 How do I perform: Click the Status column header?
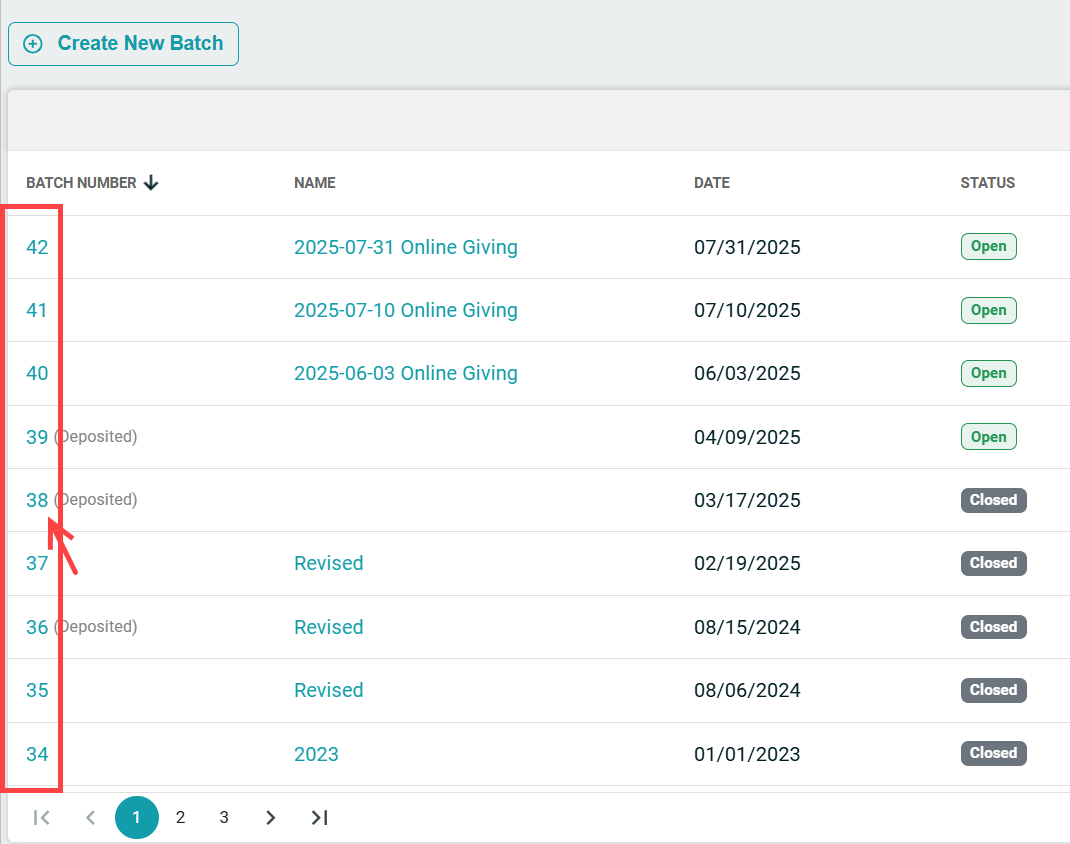(x=987, y=183)
